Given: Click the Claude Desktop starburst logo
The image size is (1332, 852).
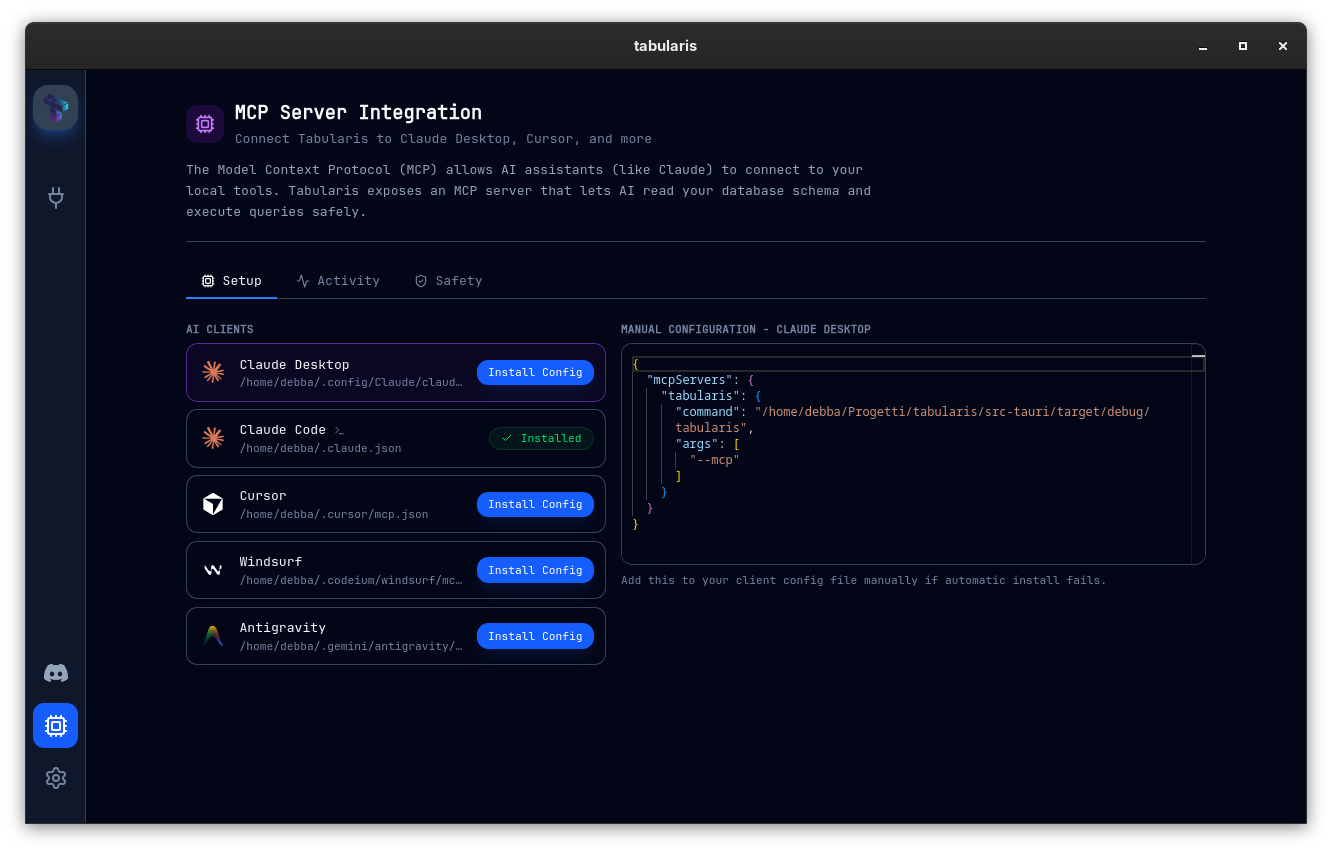Looking at the screenshot, I should click(x=213, y=372).
